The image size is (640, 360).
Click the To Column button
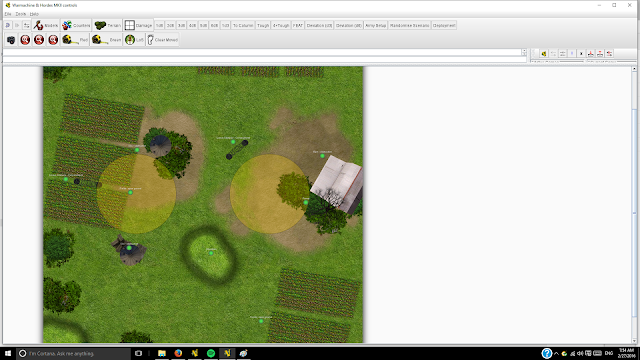click(243, 25)
